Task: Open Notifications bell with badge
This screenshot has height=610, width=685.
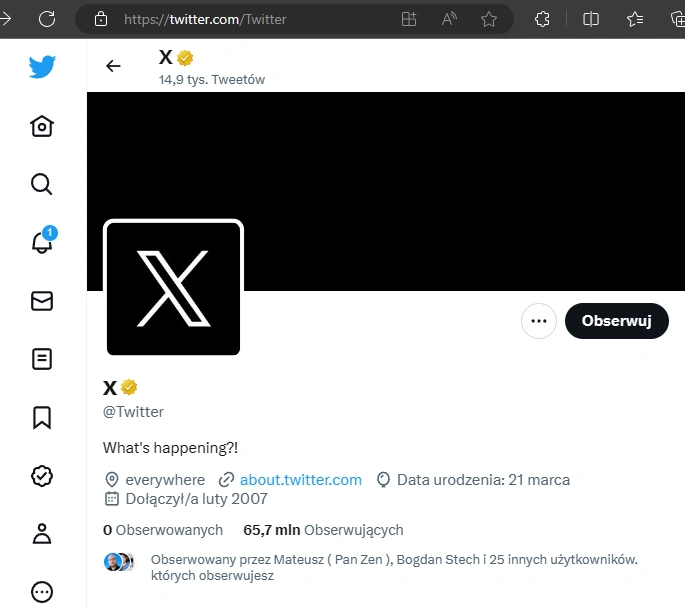Action: [x=43, y=240]
